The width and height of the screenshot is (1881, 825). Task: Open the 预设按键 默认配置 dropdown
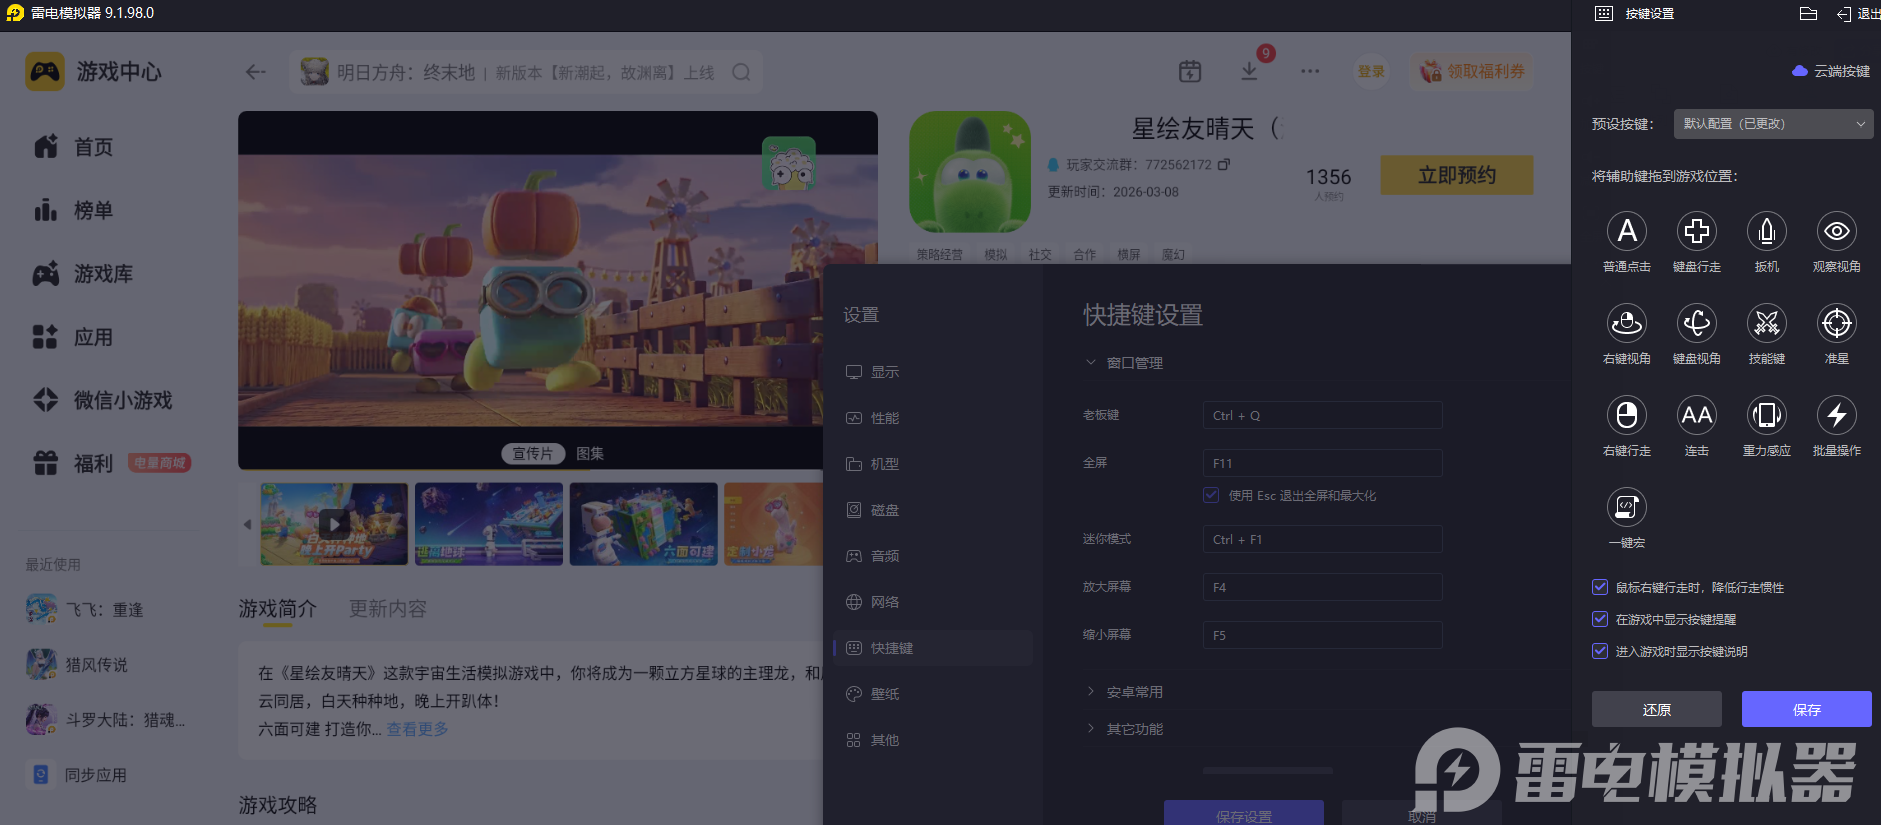click(x=1773, y=124)
